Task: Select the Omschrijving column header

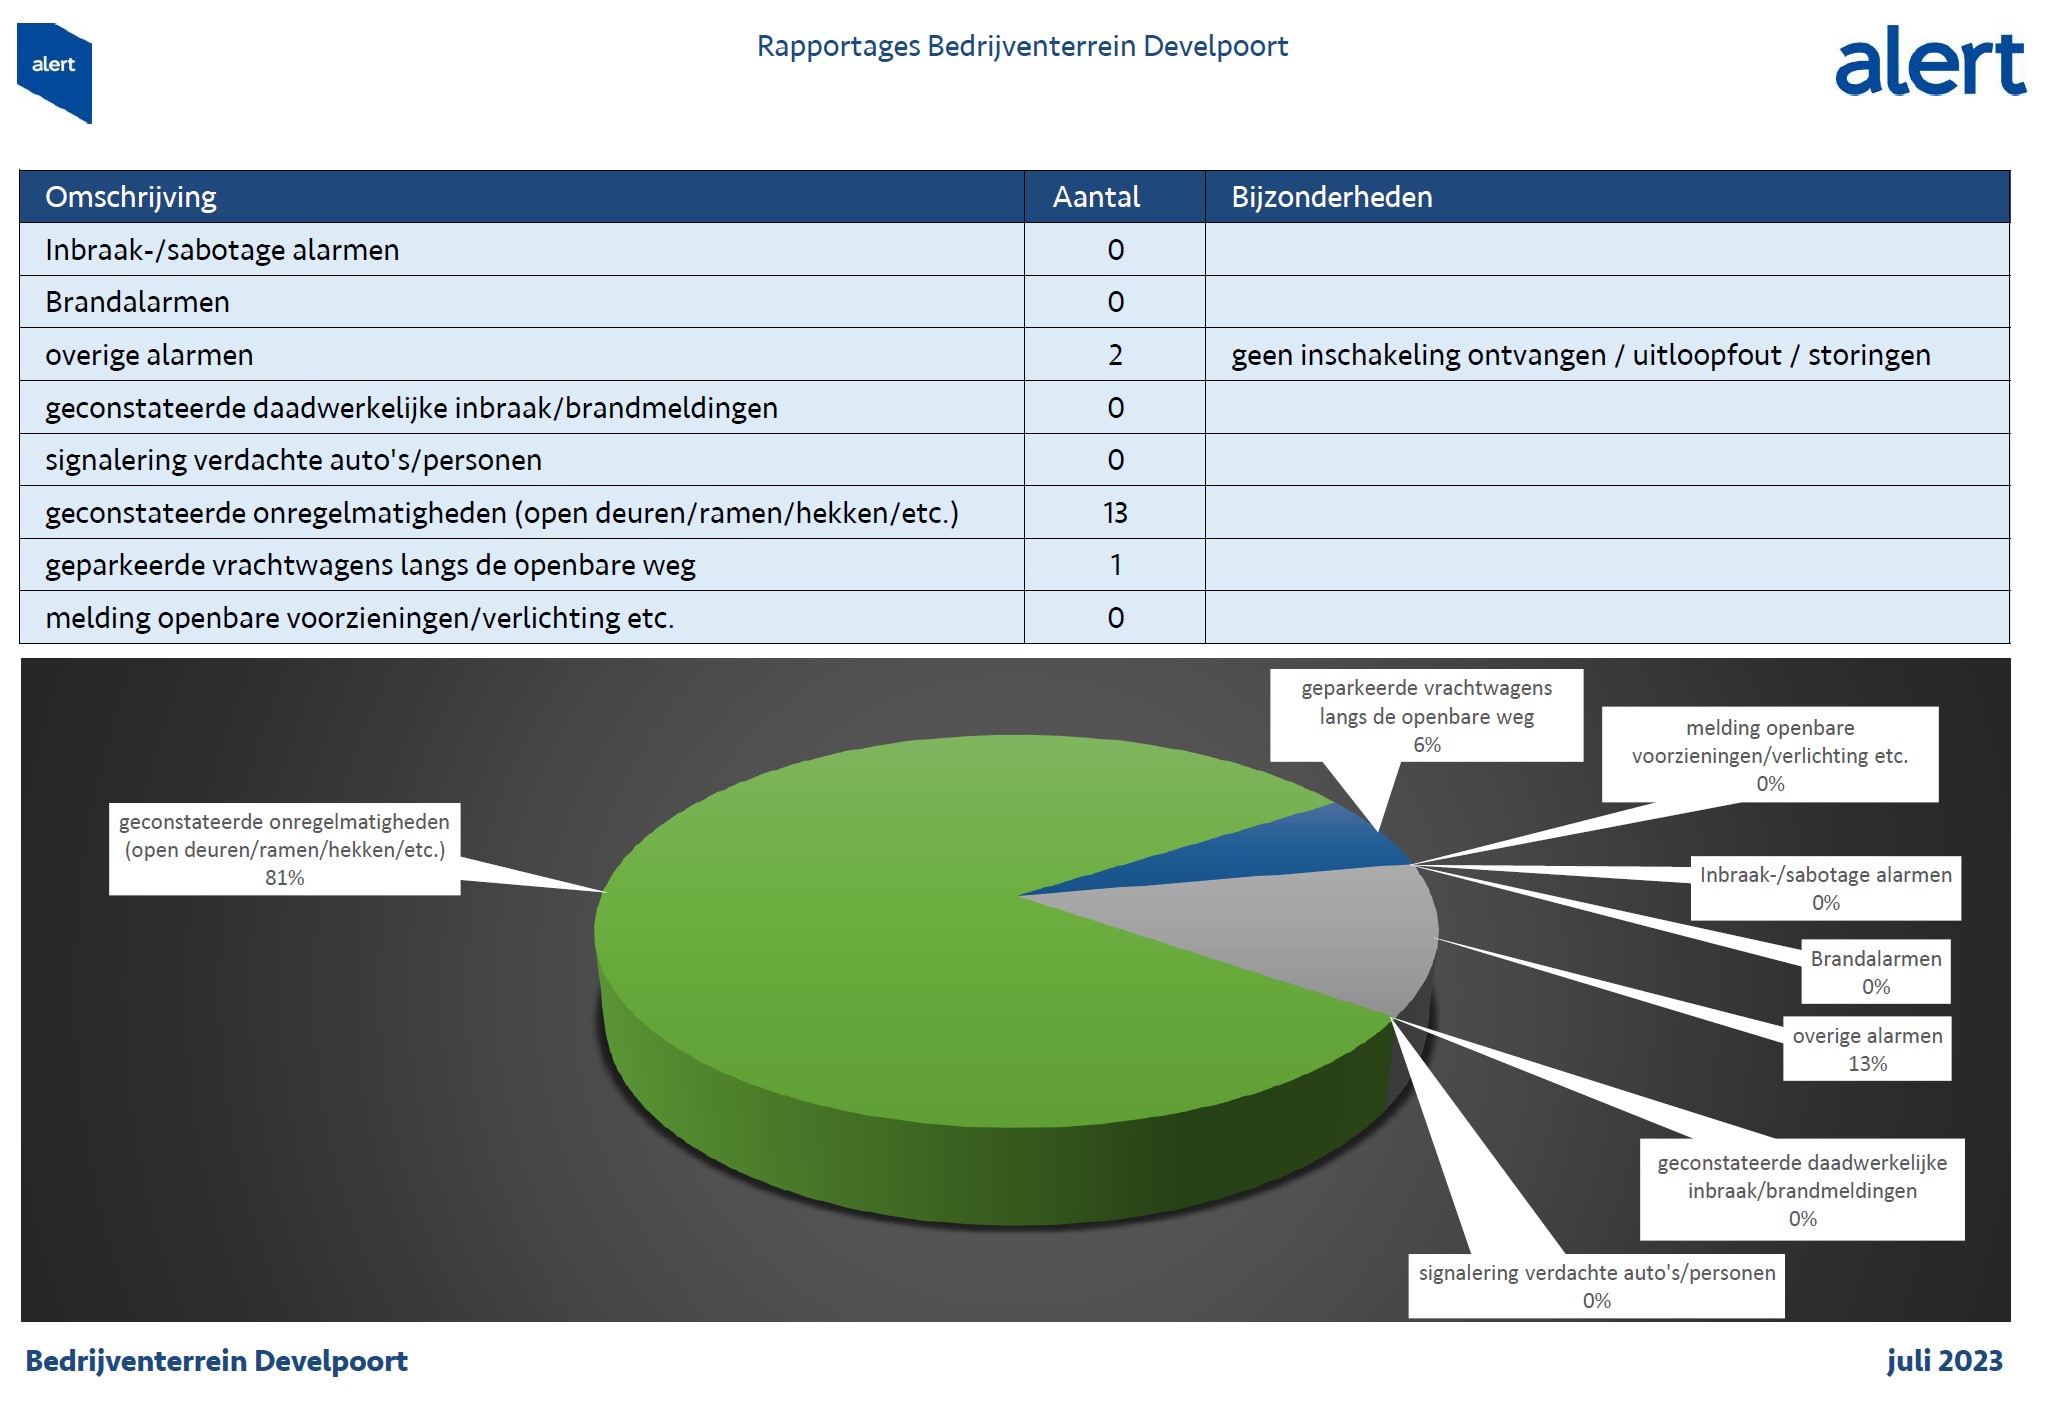Action: 130,197
